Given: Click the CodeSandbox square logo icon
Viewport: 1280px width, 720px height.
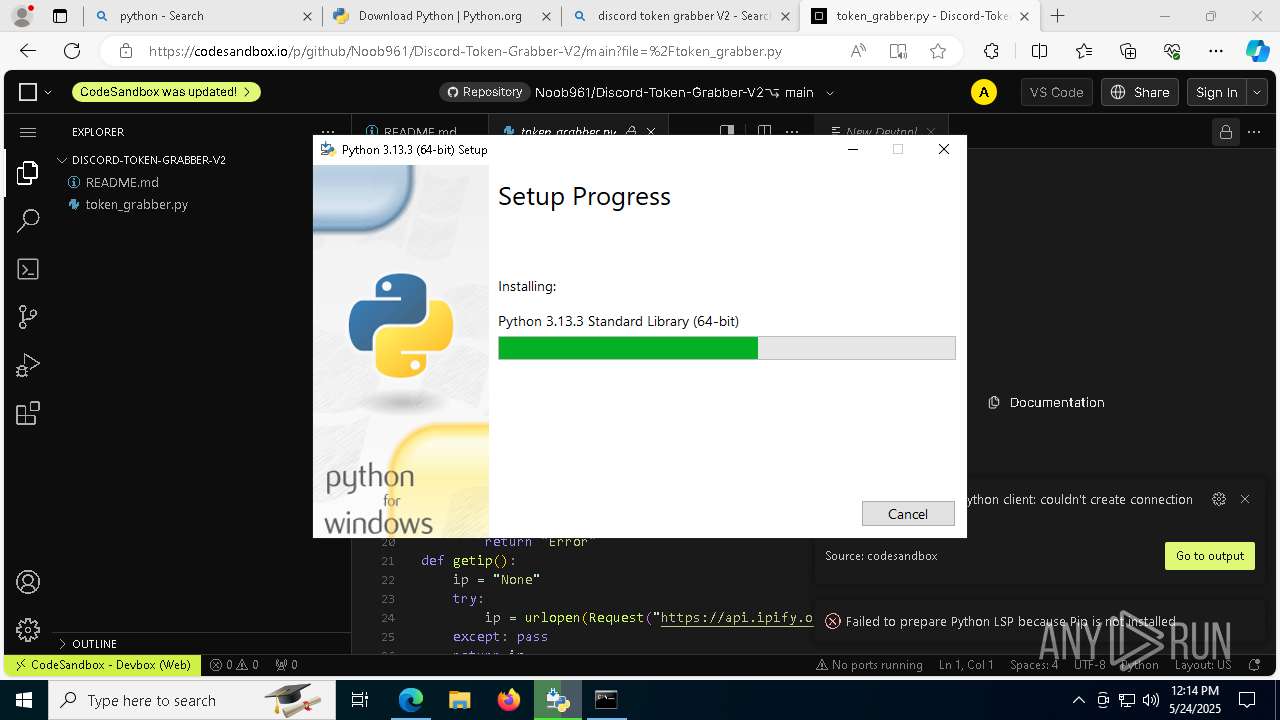Looking at the screenshot, I should click(28, 92).
